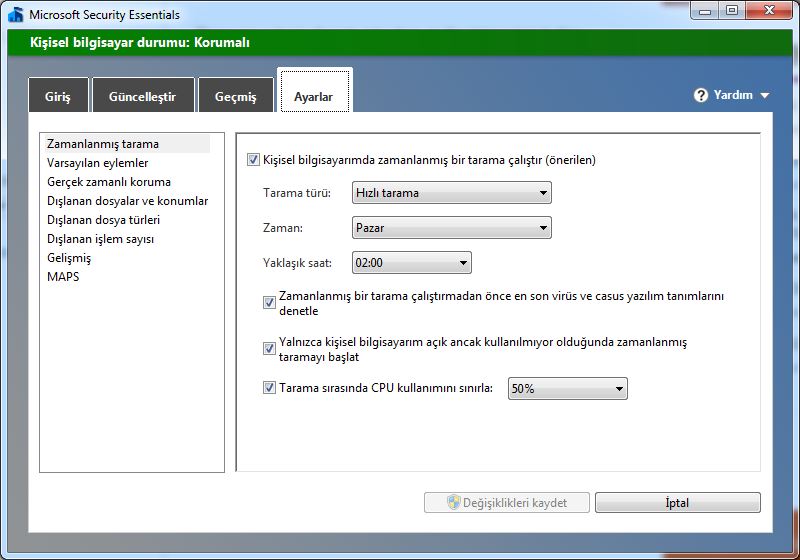Switch to the Güncelleştir tab
Image resolution: width=800 pixels, height=560 pixels.
tap(141, 97)
